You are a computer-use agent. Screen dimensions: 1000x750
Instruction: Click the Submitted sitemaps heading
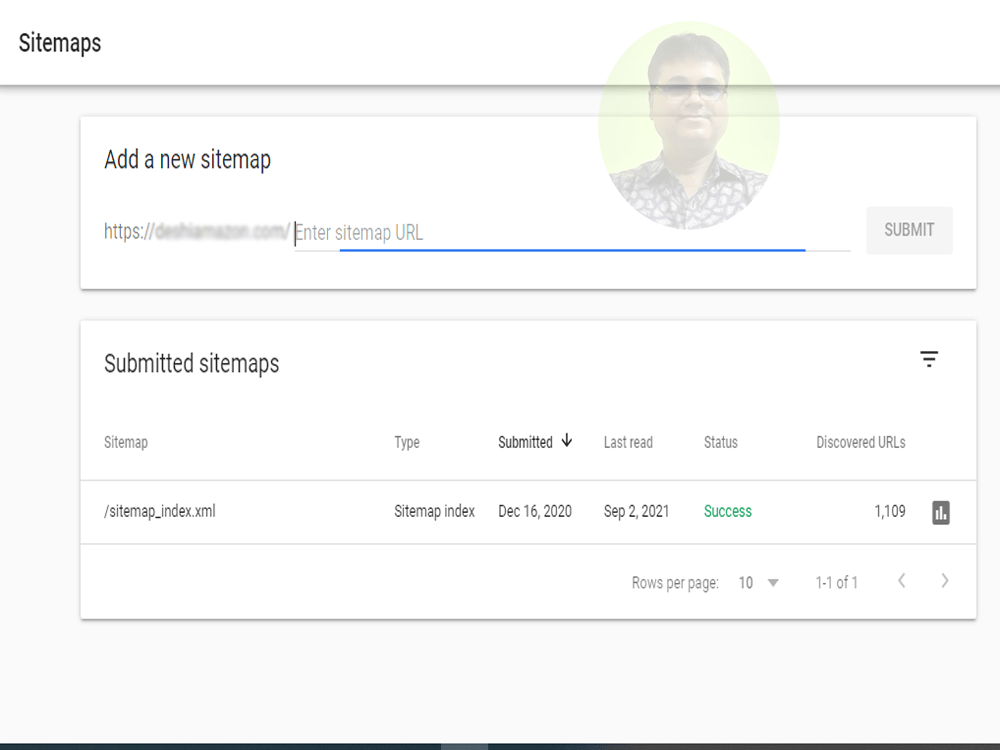coord(191,364)
